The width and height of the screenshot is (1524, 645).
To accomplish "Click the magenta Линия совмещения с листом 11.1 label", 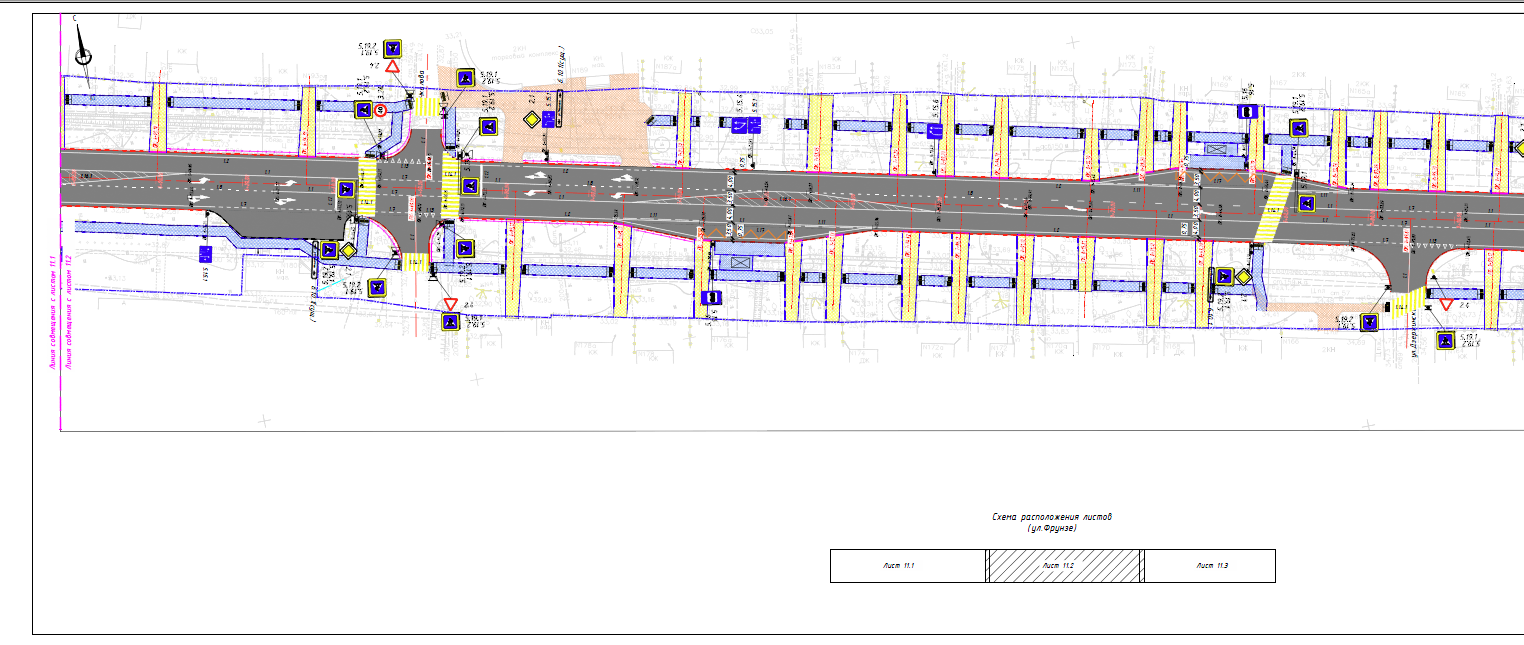I will [x=55, y=314].
